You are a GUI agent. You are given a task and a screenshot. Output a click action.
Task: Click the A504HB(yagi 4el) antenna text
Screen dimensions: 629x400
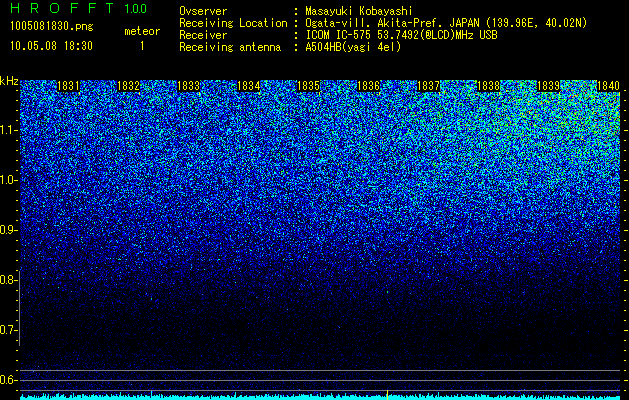tap(353, 47)
